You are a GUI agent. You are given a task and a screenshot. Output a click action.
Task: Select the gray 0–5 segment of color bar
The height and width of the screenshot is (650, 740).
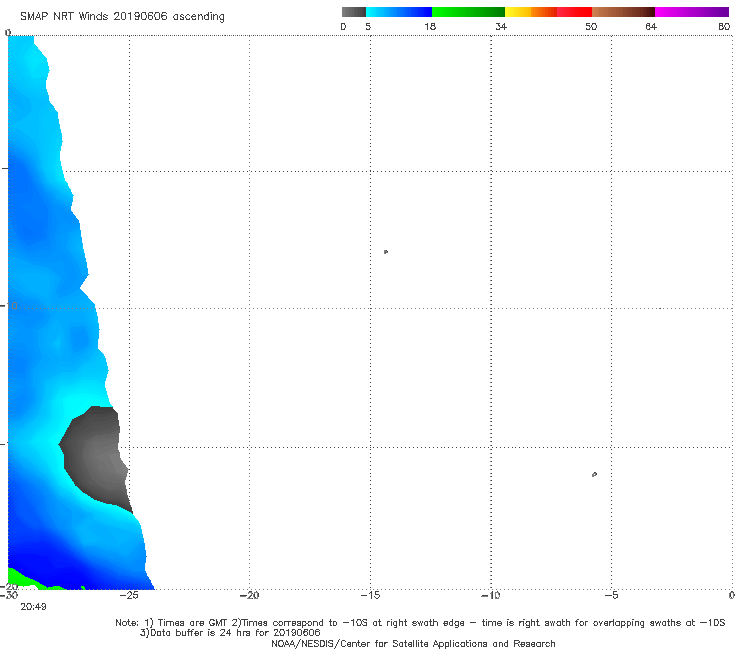click(353, 12)
